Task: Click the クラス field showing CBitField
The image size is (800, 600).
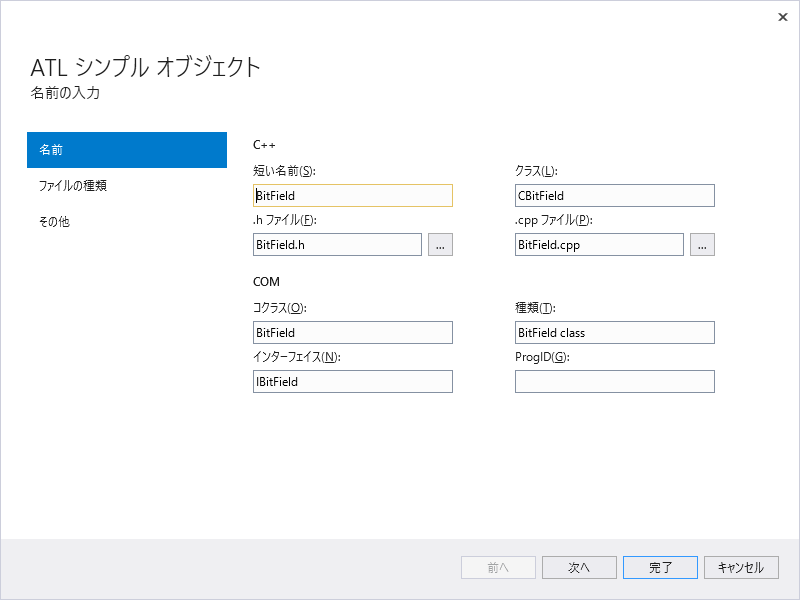Action: point(614,195)
